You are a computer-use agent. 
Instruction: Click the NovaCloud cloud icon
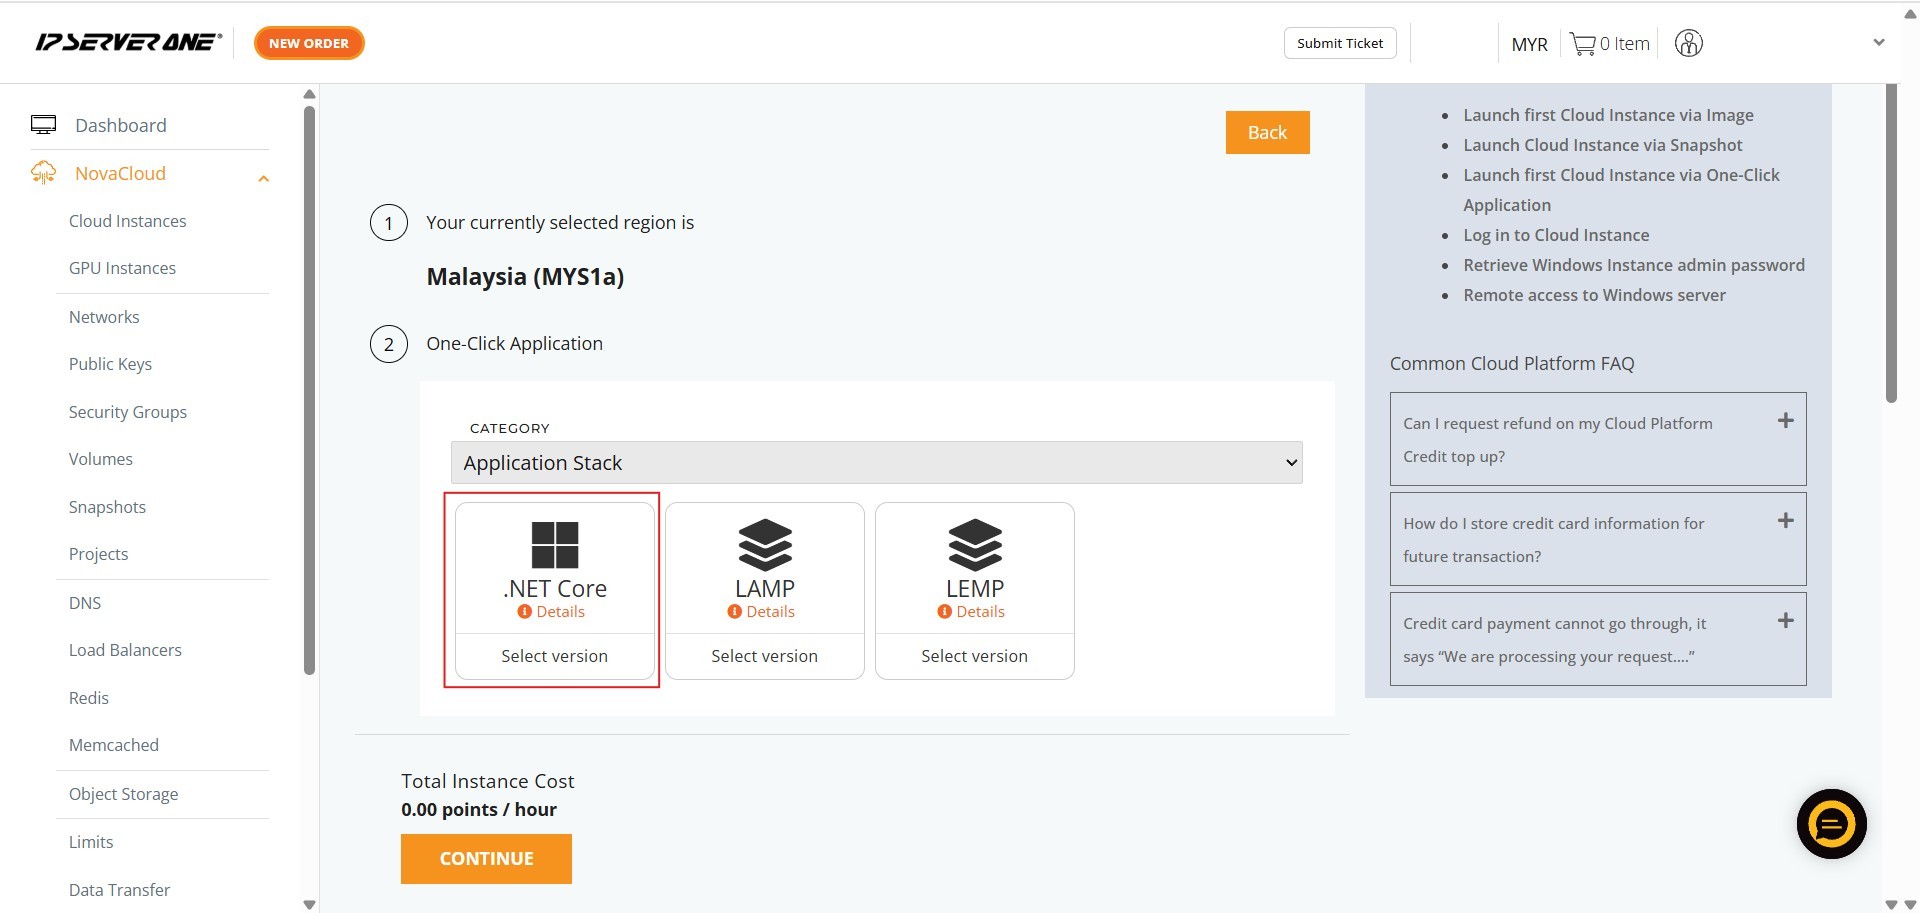(43, 173)
